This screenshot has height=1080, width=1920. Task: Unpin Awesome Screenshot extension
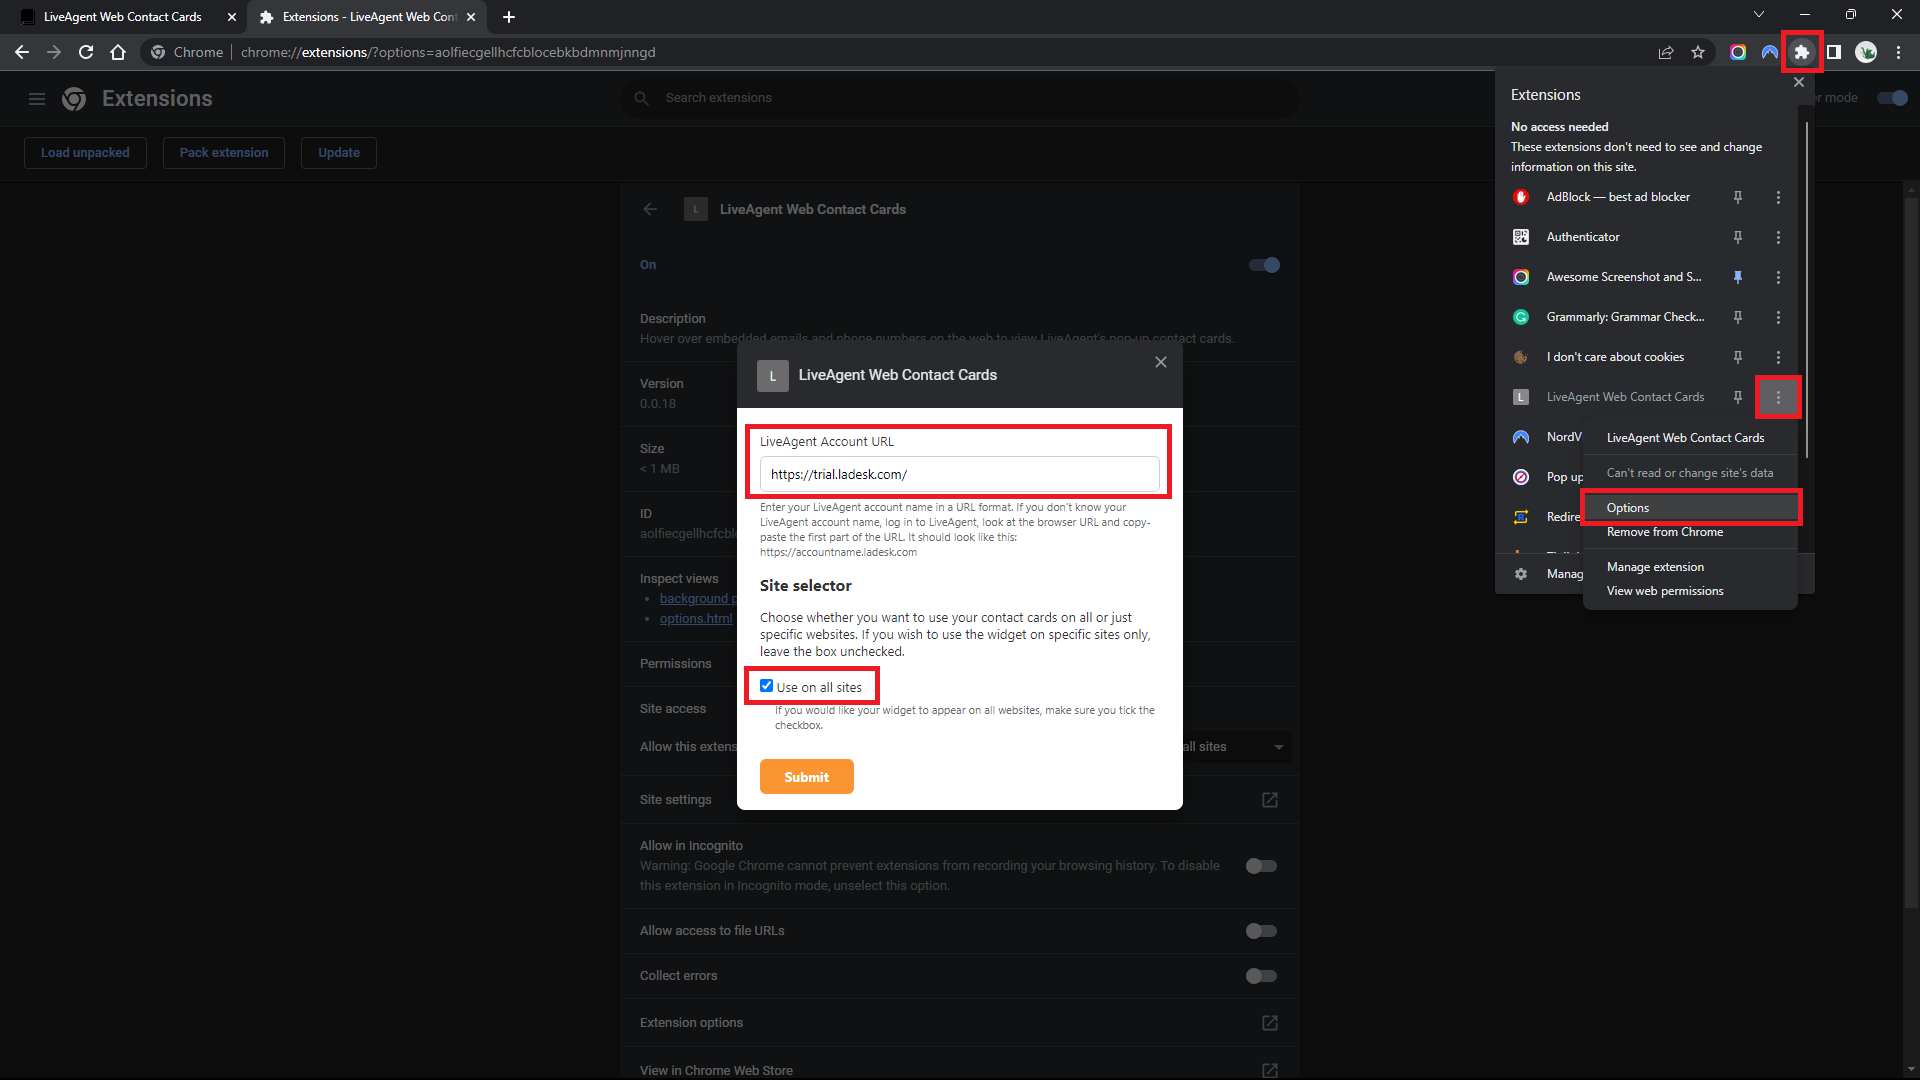tap(1738, 277)
